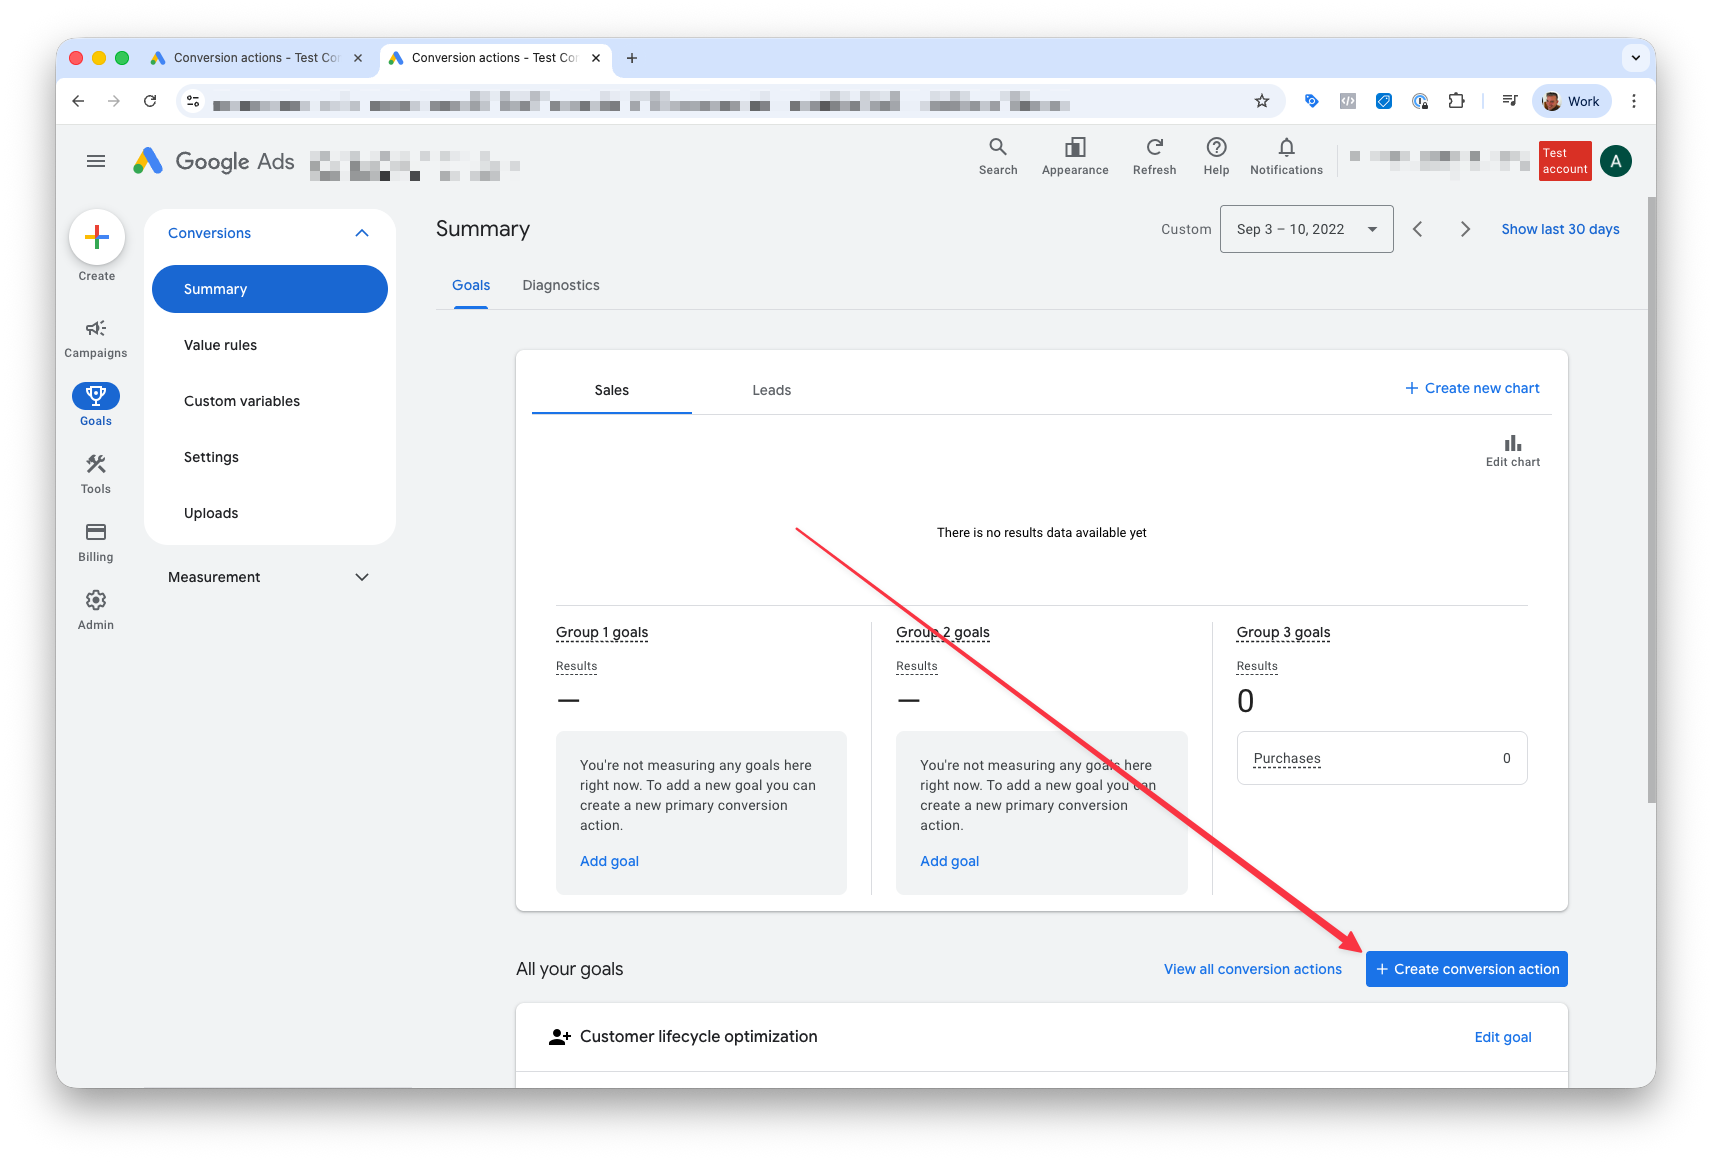This screenshot has height=1162, width=1712.
Task: Click the Edit chart icon
Action: [x=1512, y=444]
